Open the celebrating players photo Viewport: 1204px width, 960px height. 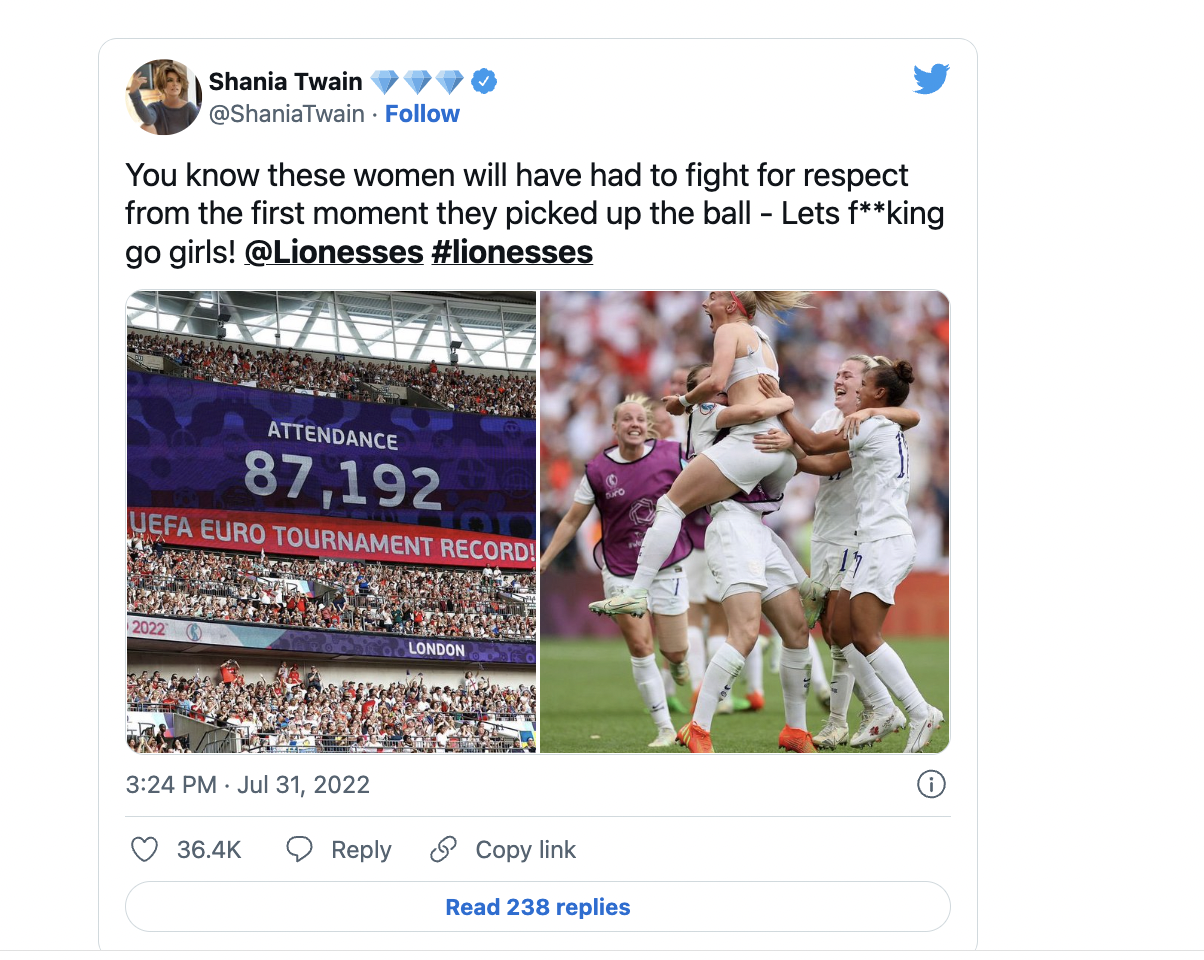(744, 521)
